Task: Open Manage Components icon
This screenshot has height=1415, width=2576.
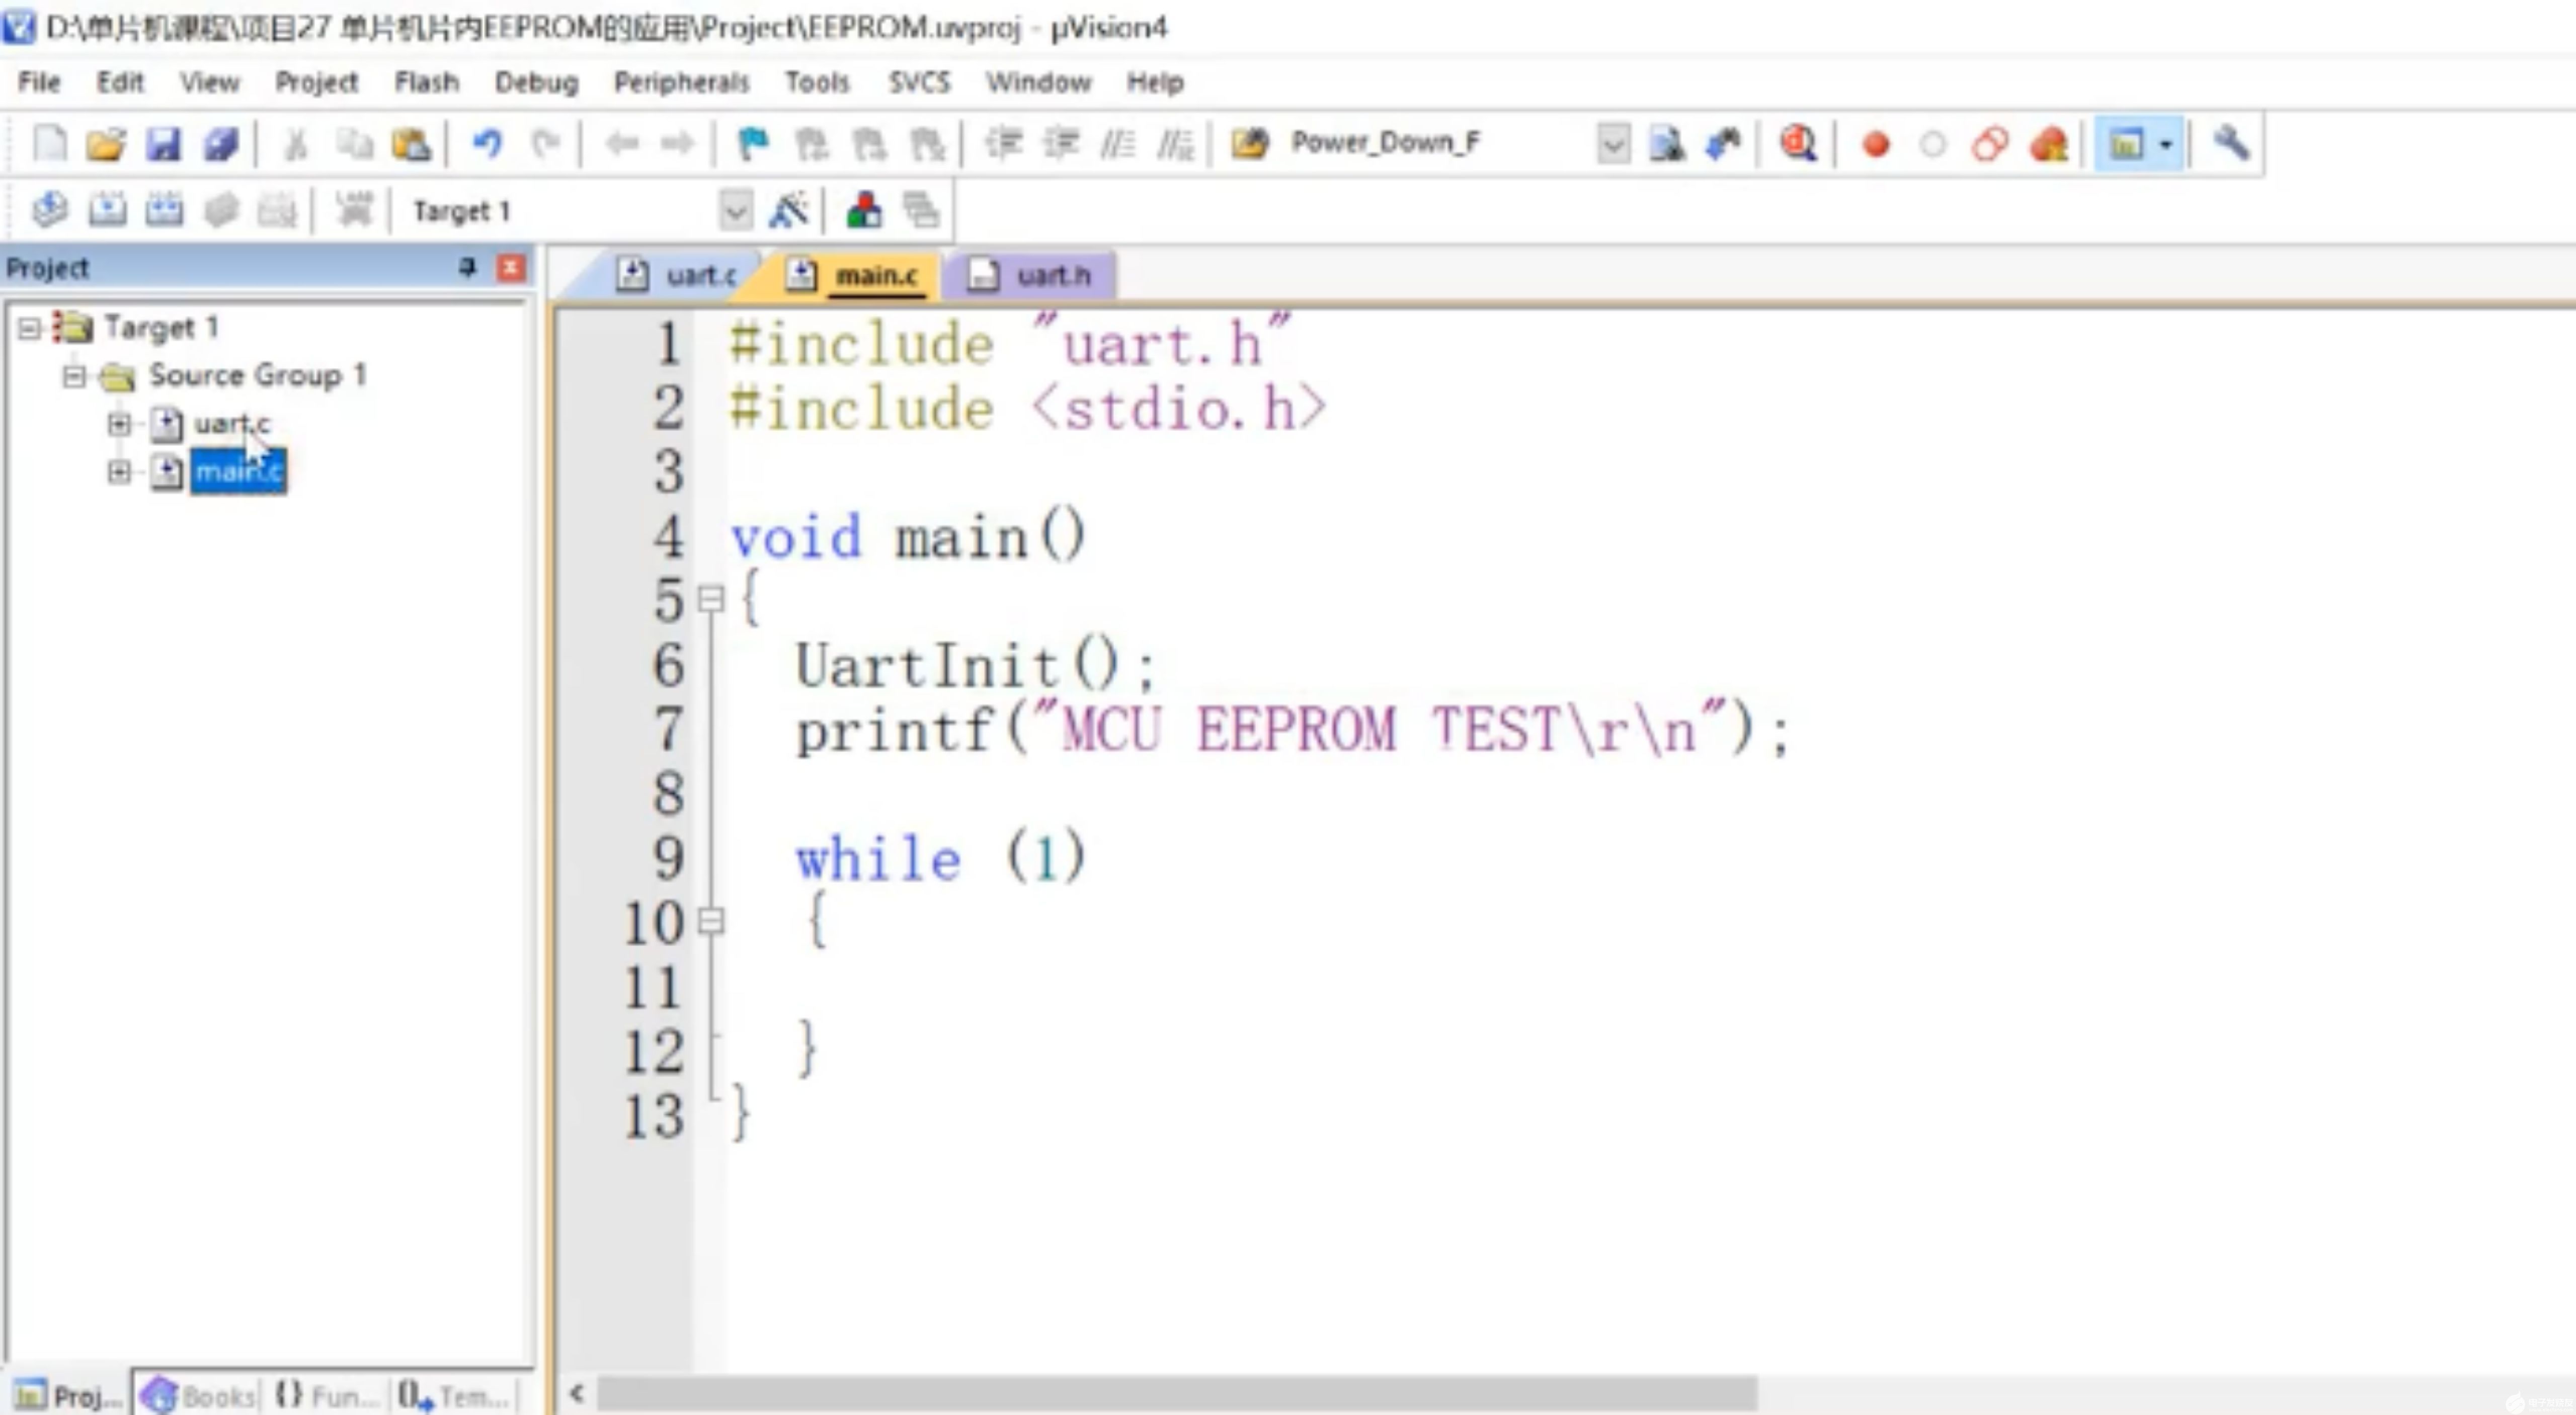Action: pyautogui.click(x=864, y=210)
